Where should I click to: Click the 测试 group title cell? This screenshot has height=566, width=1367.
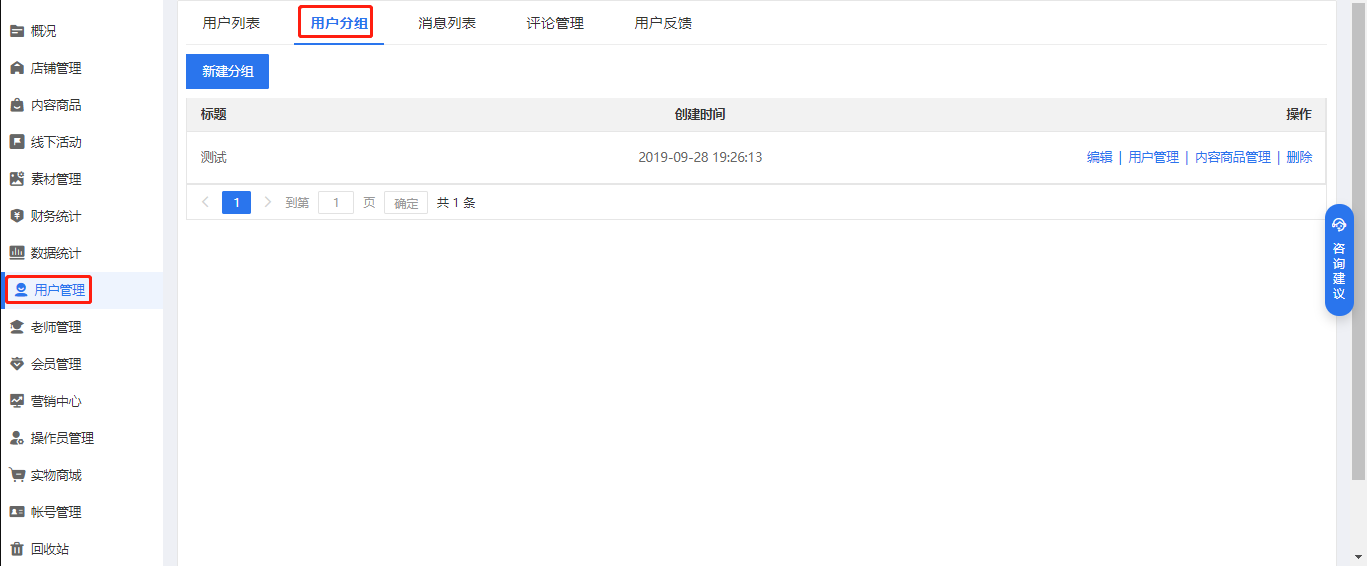tap(213, 157)
